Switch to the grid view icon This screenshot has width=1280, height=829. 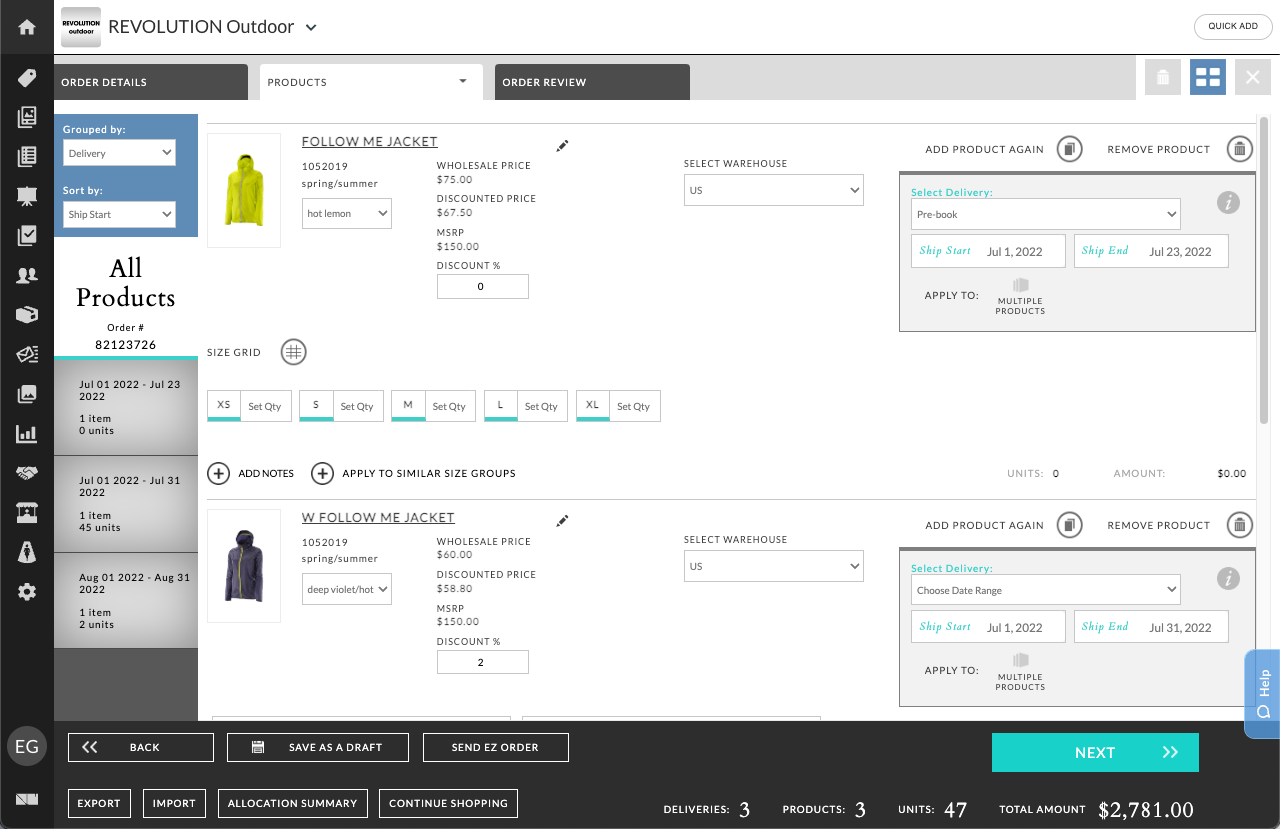click(x=1208, y=77)
